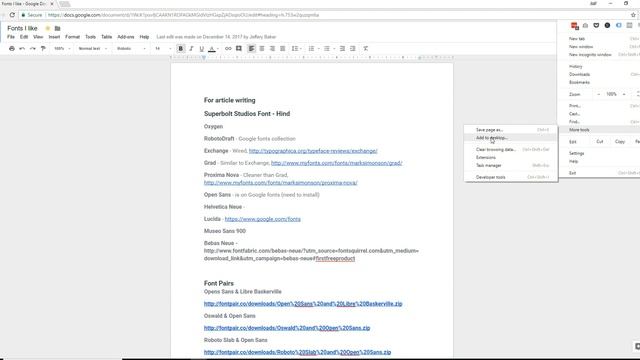
Task: Click the Insert link icon
Action: (228, 49)
